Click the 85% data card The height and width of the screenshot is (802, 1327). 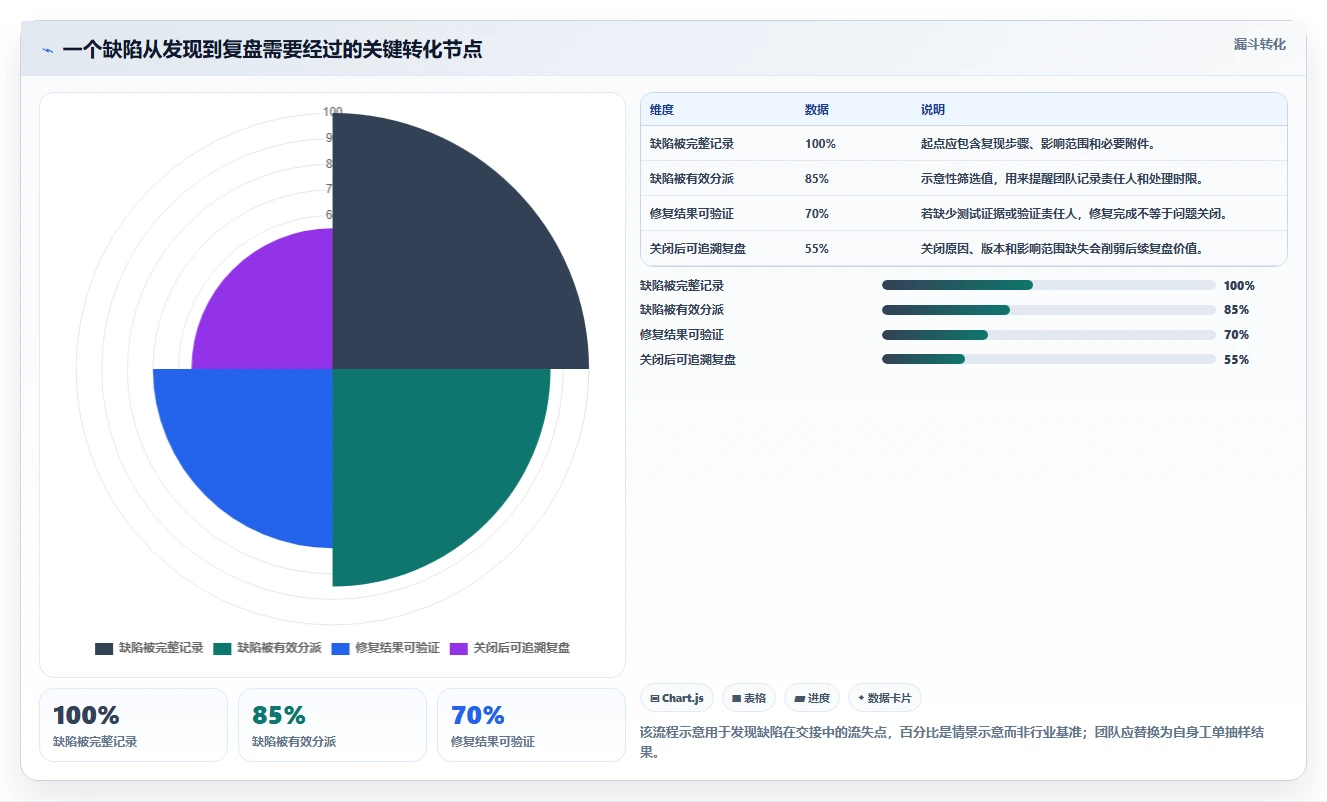(332, 725)
